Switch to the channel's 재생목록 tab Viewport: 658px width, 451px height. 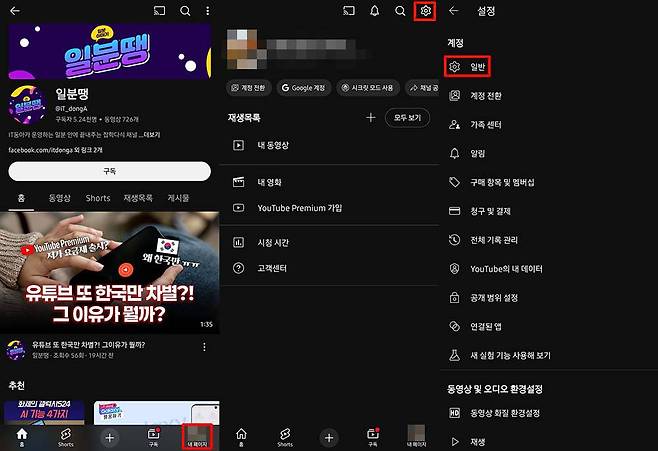pos(138,198)
